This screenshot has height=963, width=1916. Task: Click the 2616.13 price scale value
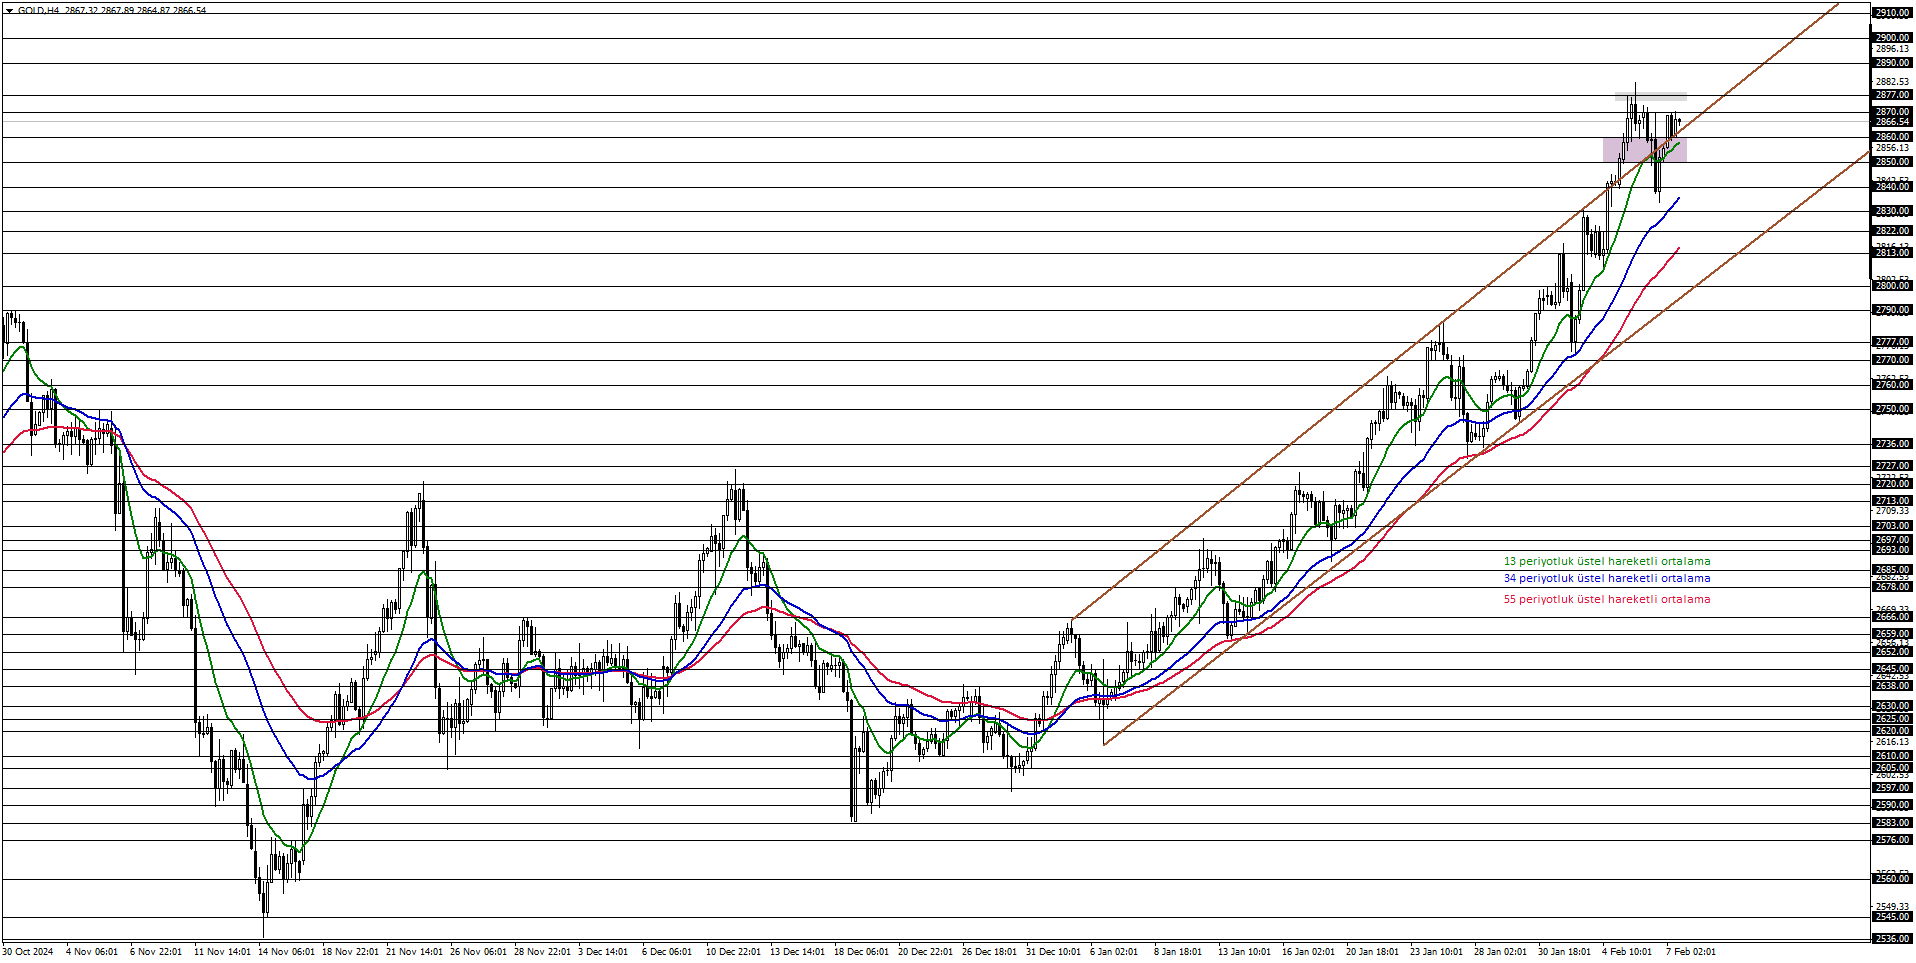(x=1892, y=742)
